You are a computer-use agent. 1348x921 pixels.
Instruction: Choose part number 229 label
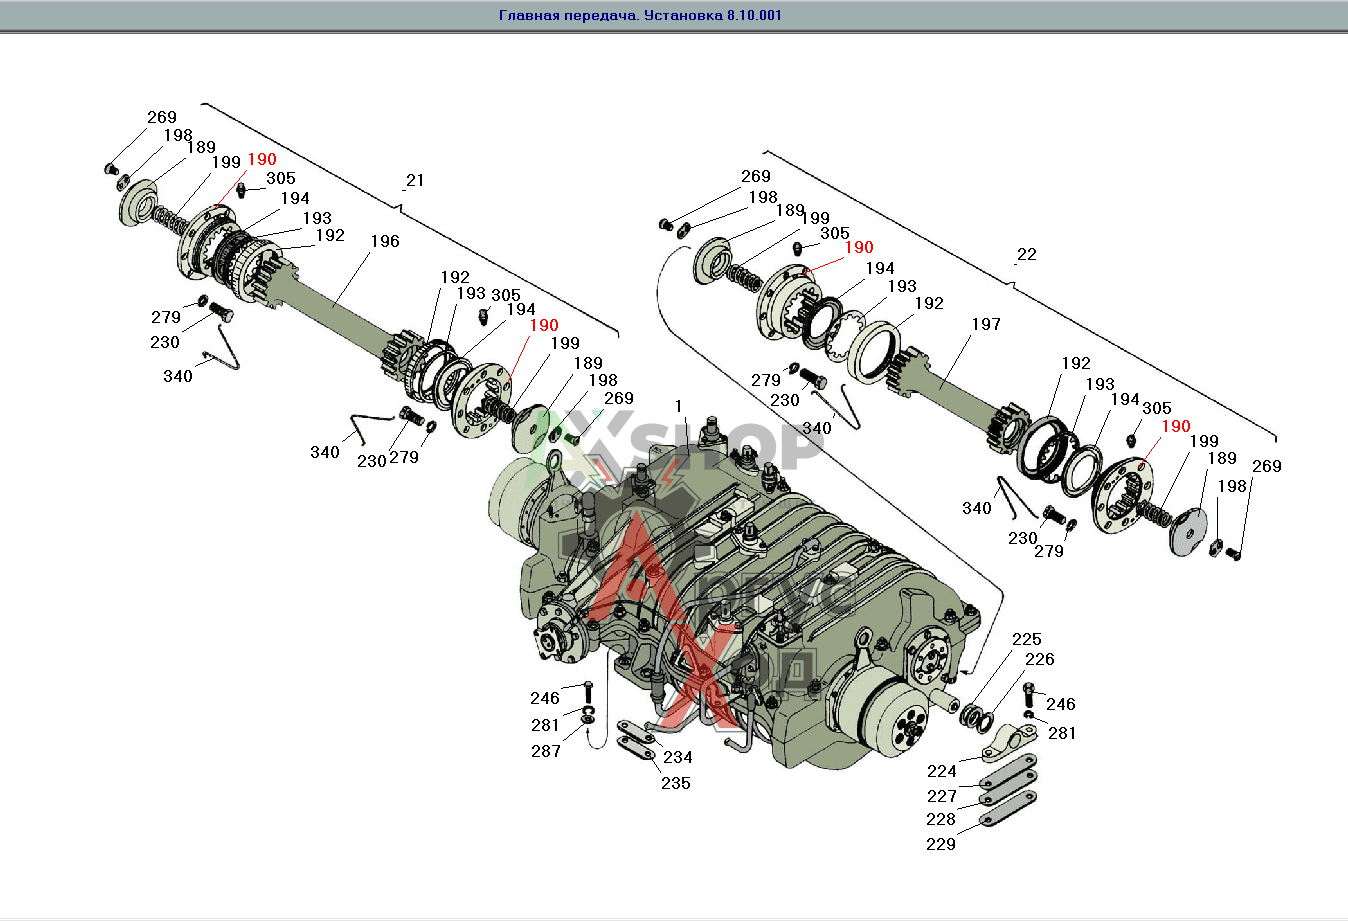940,844
